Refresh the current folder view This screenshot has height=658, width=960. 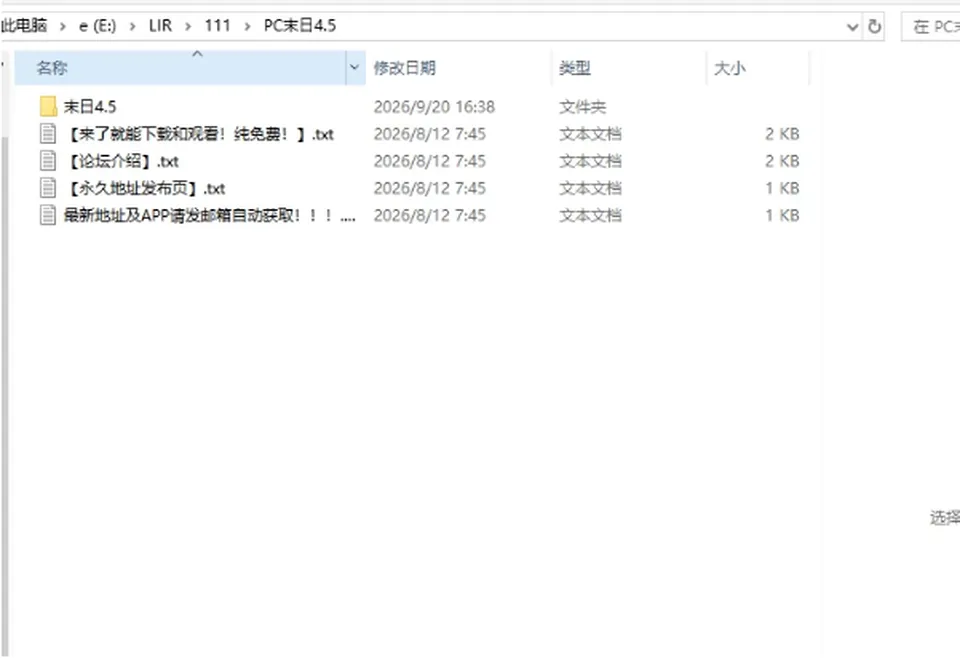[874, 26]
